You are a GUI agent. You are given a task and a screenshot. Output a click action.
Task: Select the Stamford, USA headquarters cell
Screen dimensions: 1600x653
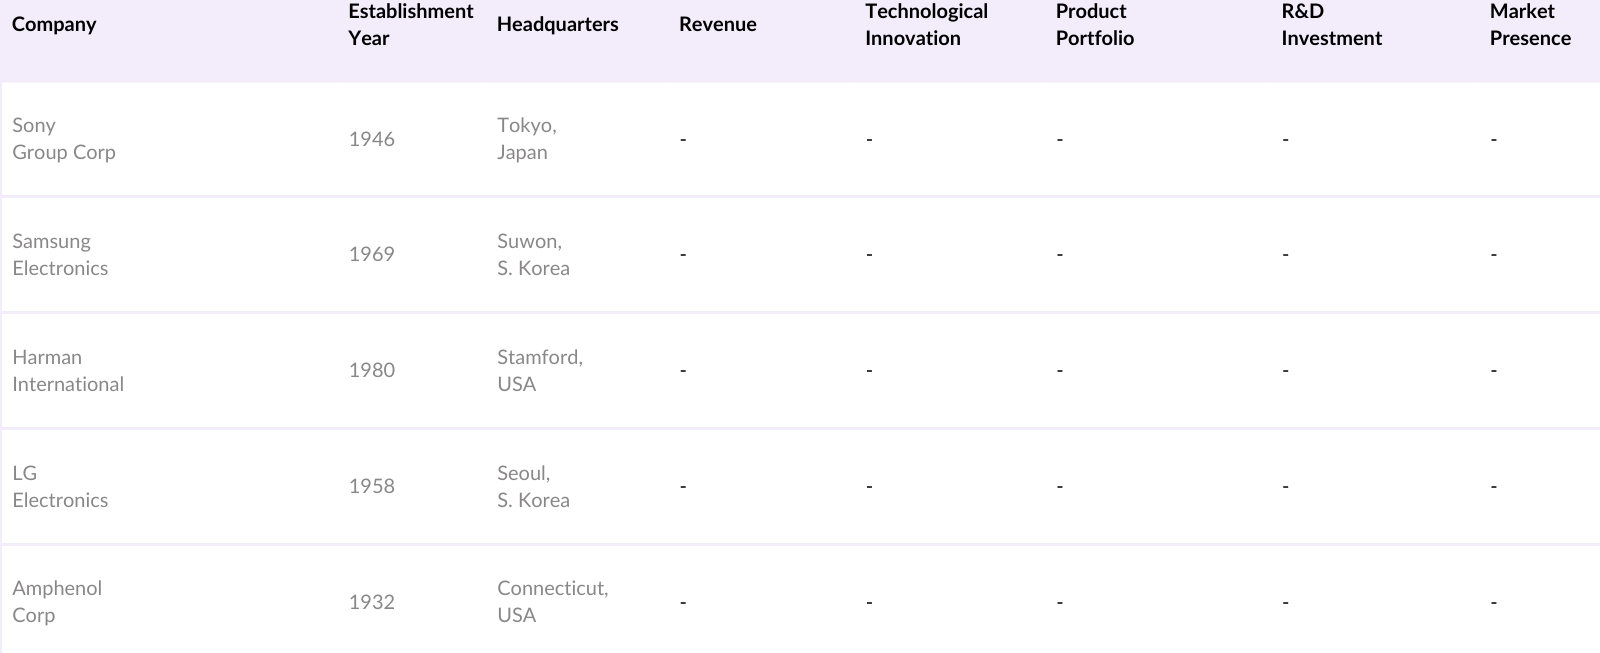pos(539,371)
